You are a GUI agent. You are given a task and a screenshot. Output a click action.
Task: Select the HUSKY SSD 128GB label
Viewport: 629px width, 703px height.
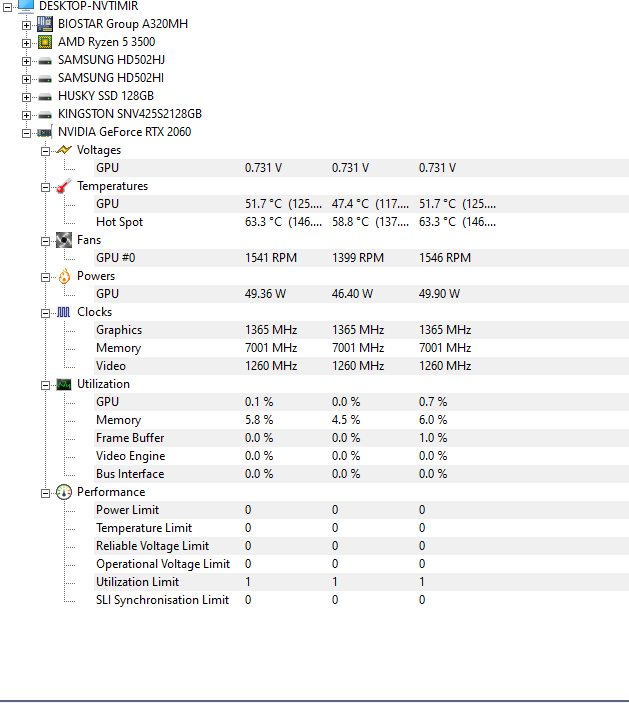(106, 96)
